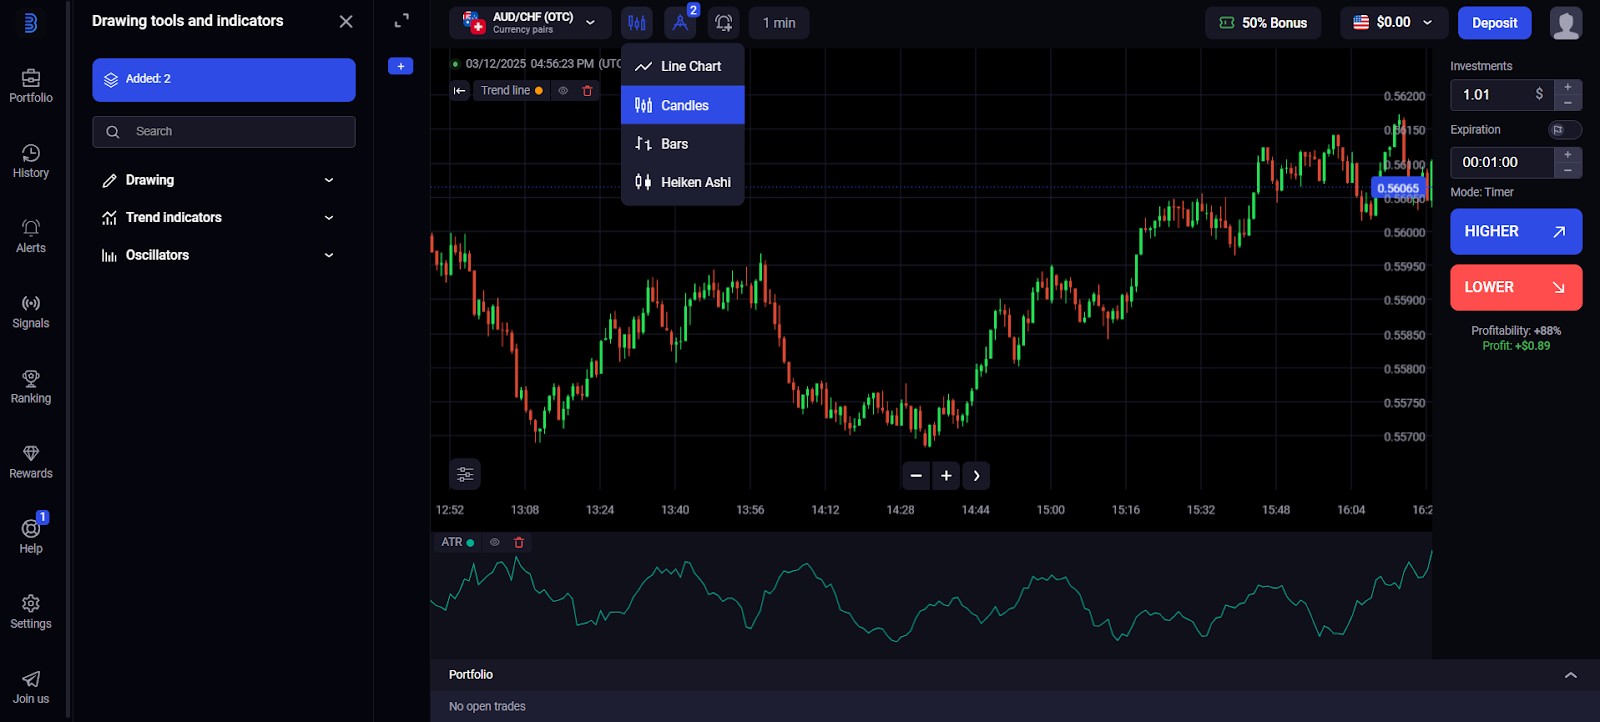Viewport: 1600px width, 722px height.
Task: Click the Investments amount field
Action: (x=1501, y=95)
